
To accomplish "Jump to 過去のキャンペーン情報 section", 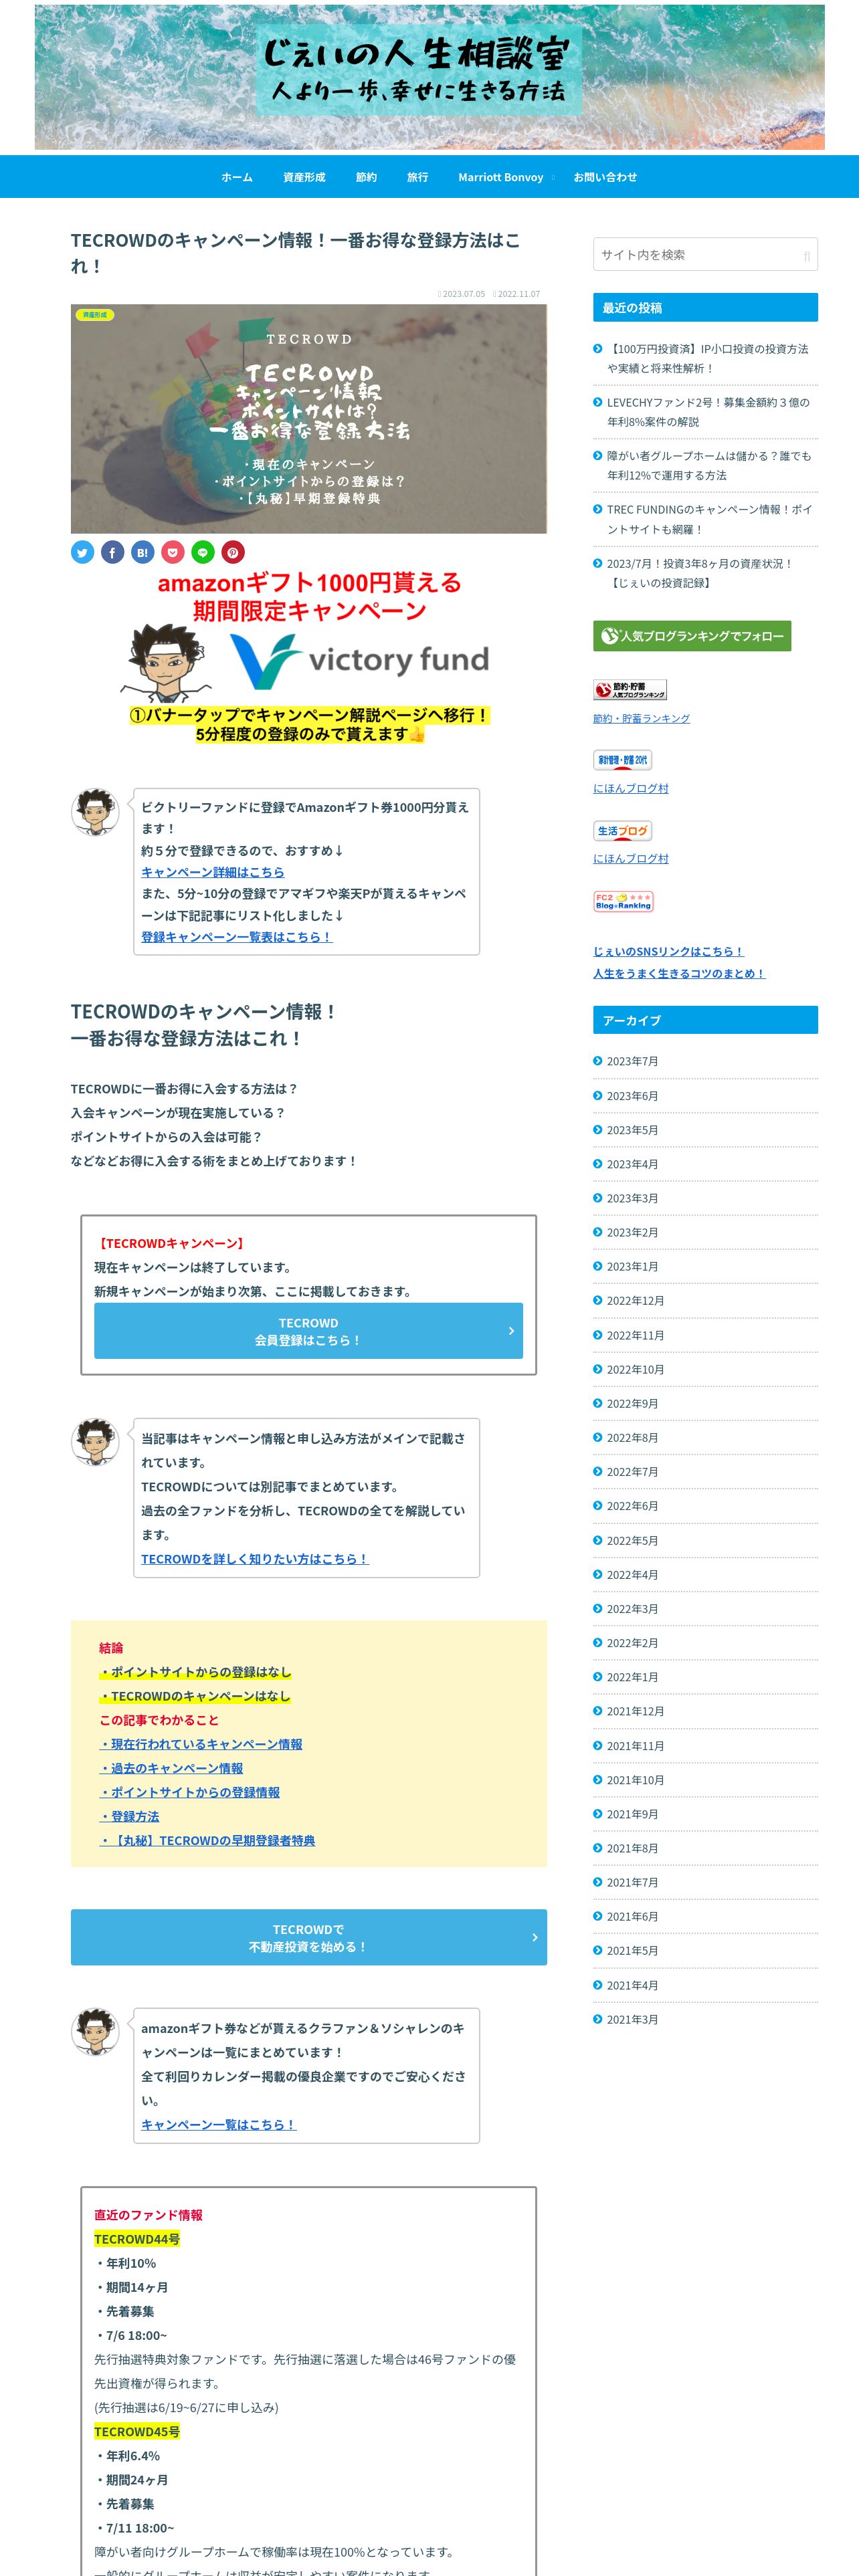I will [x=171, y=1768].
